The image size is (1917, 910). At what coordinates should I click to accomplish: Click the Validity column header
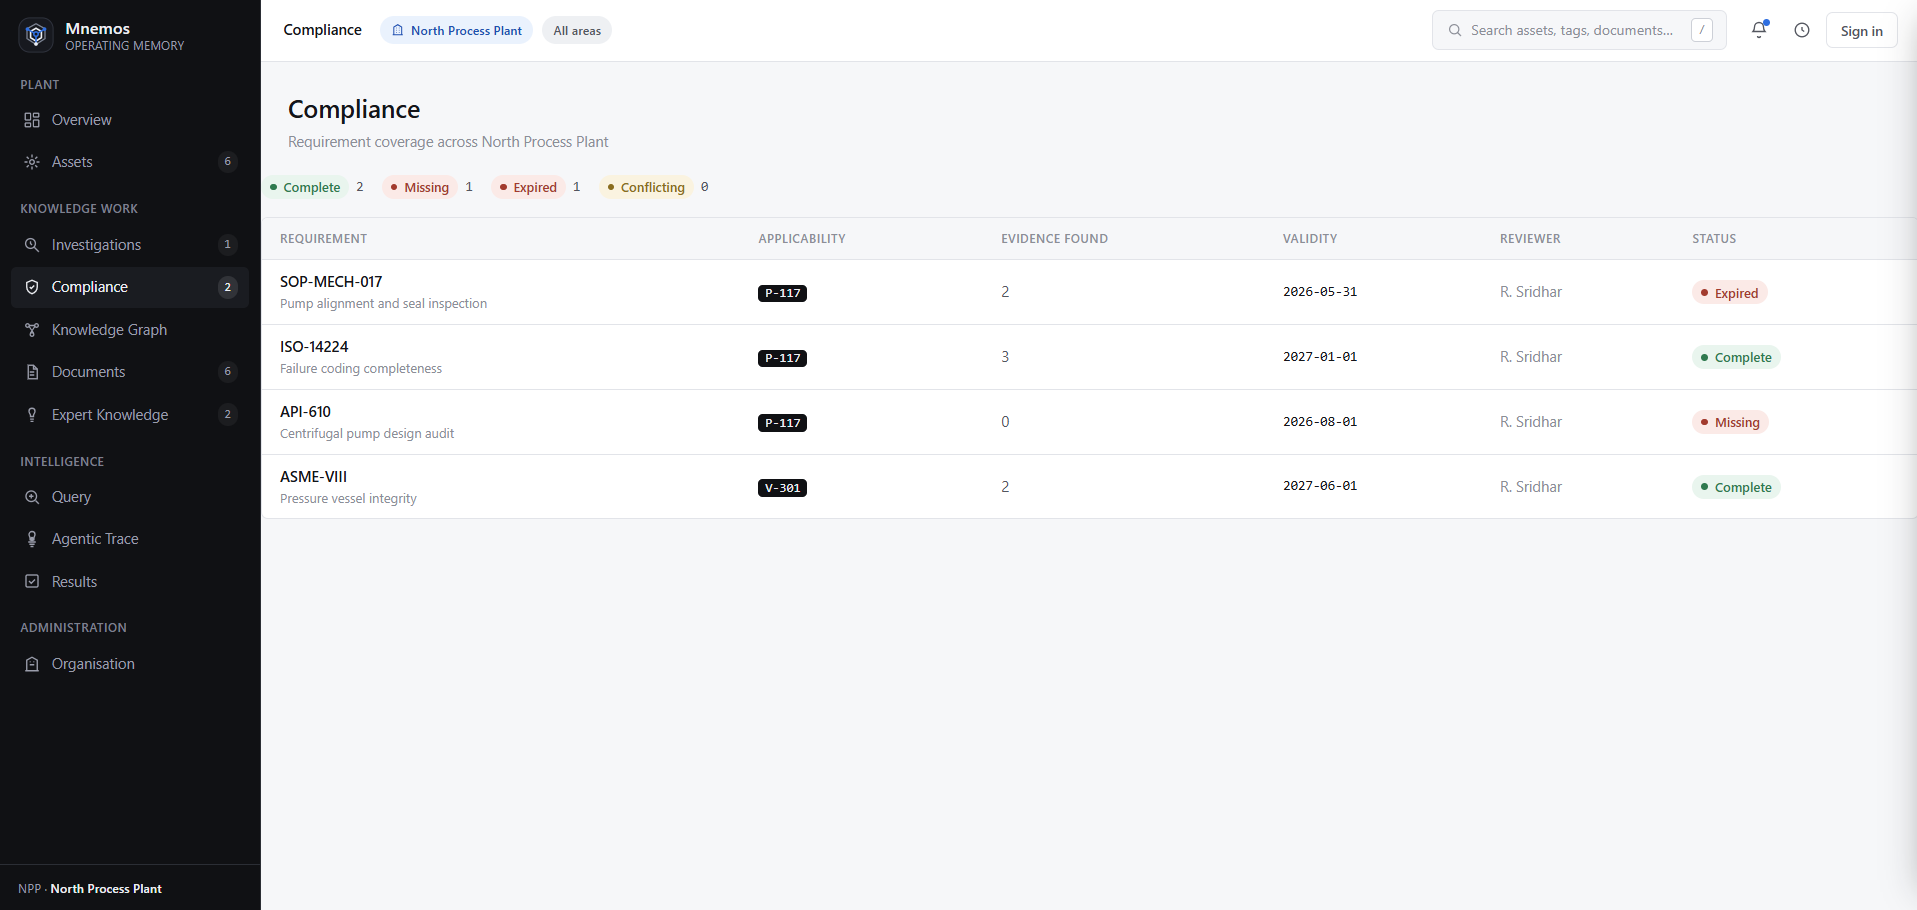pyautogui.click(x=1310, y=239)
